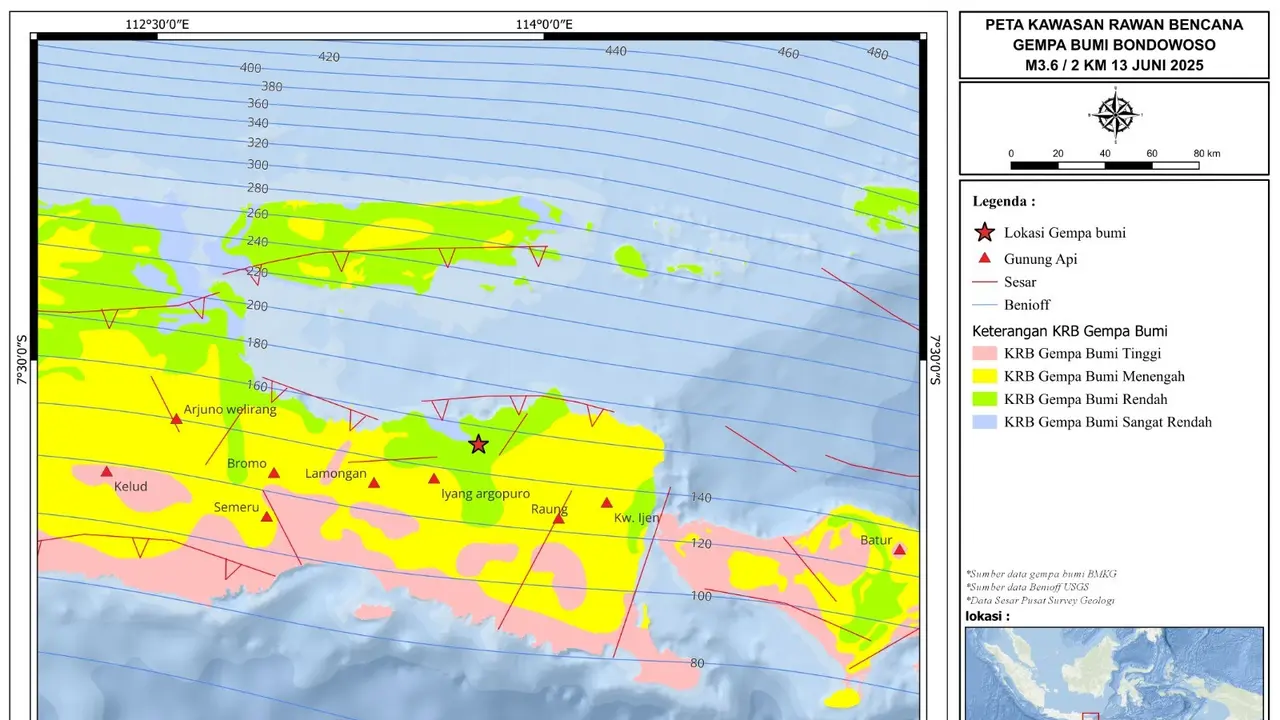
Task: Click the Batur volcano marker
Action: click(x=899, y=549)
